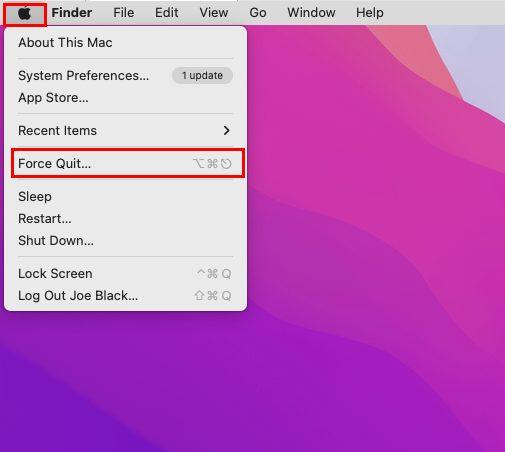Open the Edit menu in menu bar
Screen dimensions: 505x452
tap(167, 13)
